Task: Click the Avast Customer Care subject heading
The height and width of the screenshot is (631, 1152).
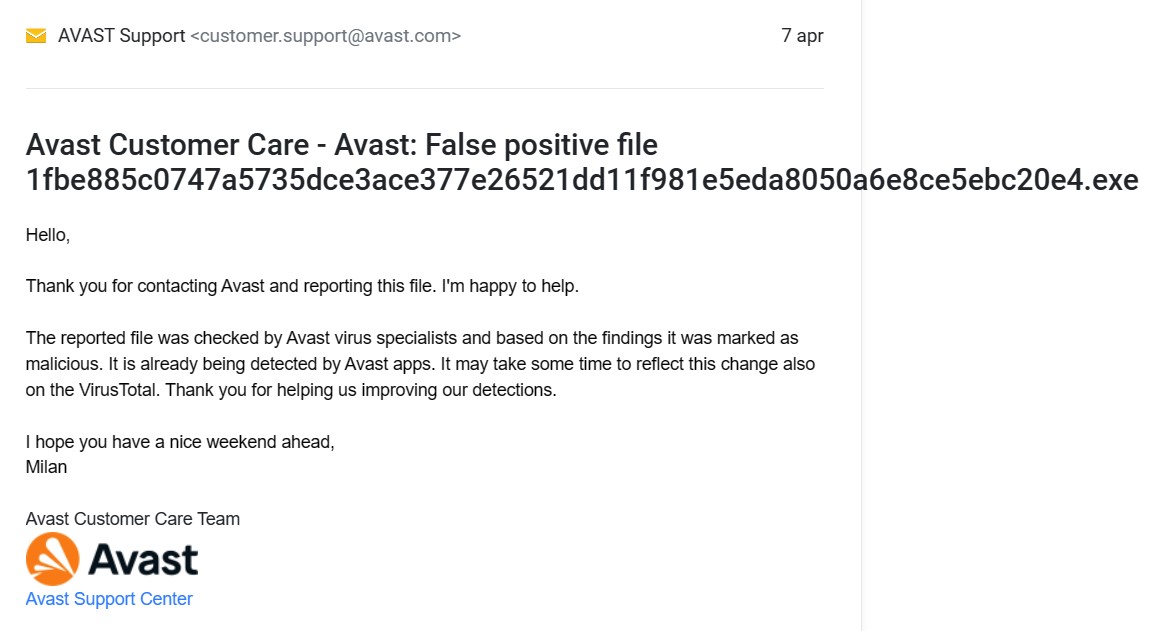Action: [x=341, y=145]
